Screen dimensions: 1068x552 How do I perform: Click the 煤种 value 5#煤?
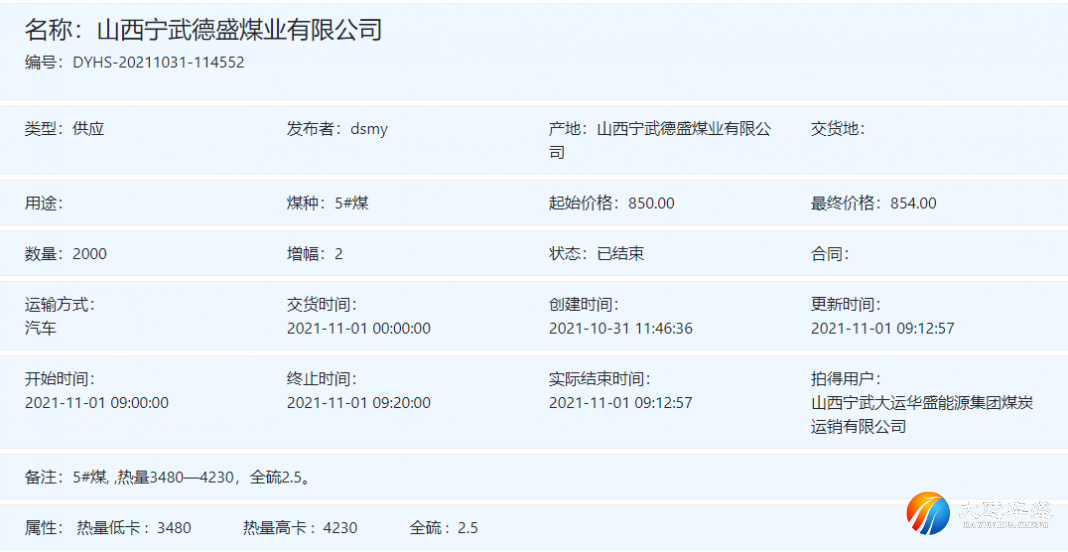coord(352,203)
